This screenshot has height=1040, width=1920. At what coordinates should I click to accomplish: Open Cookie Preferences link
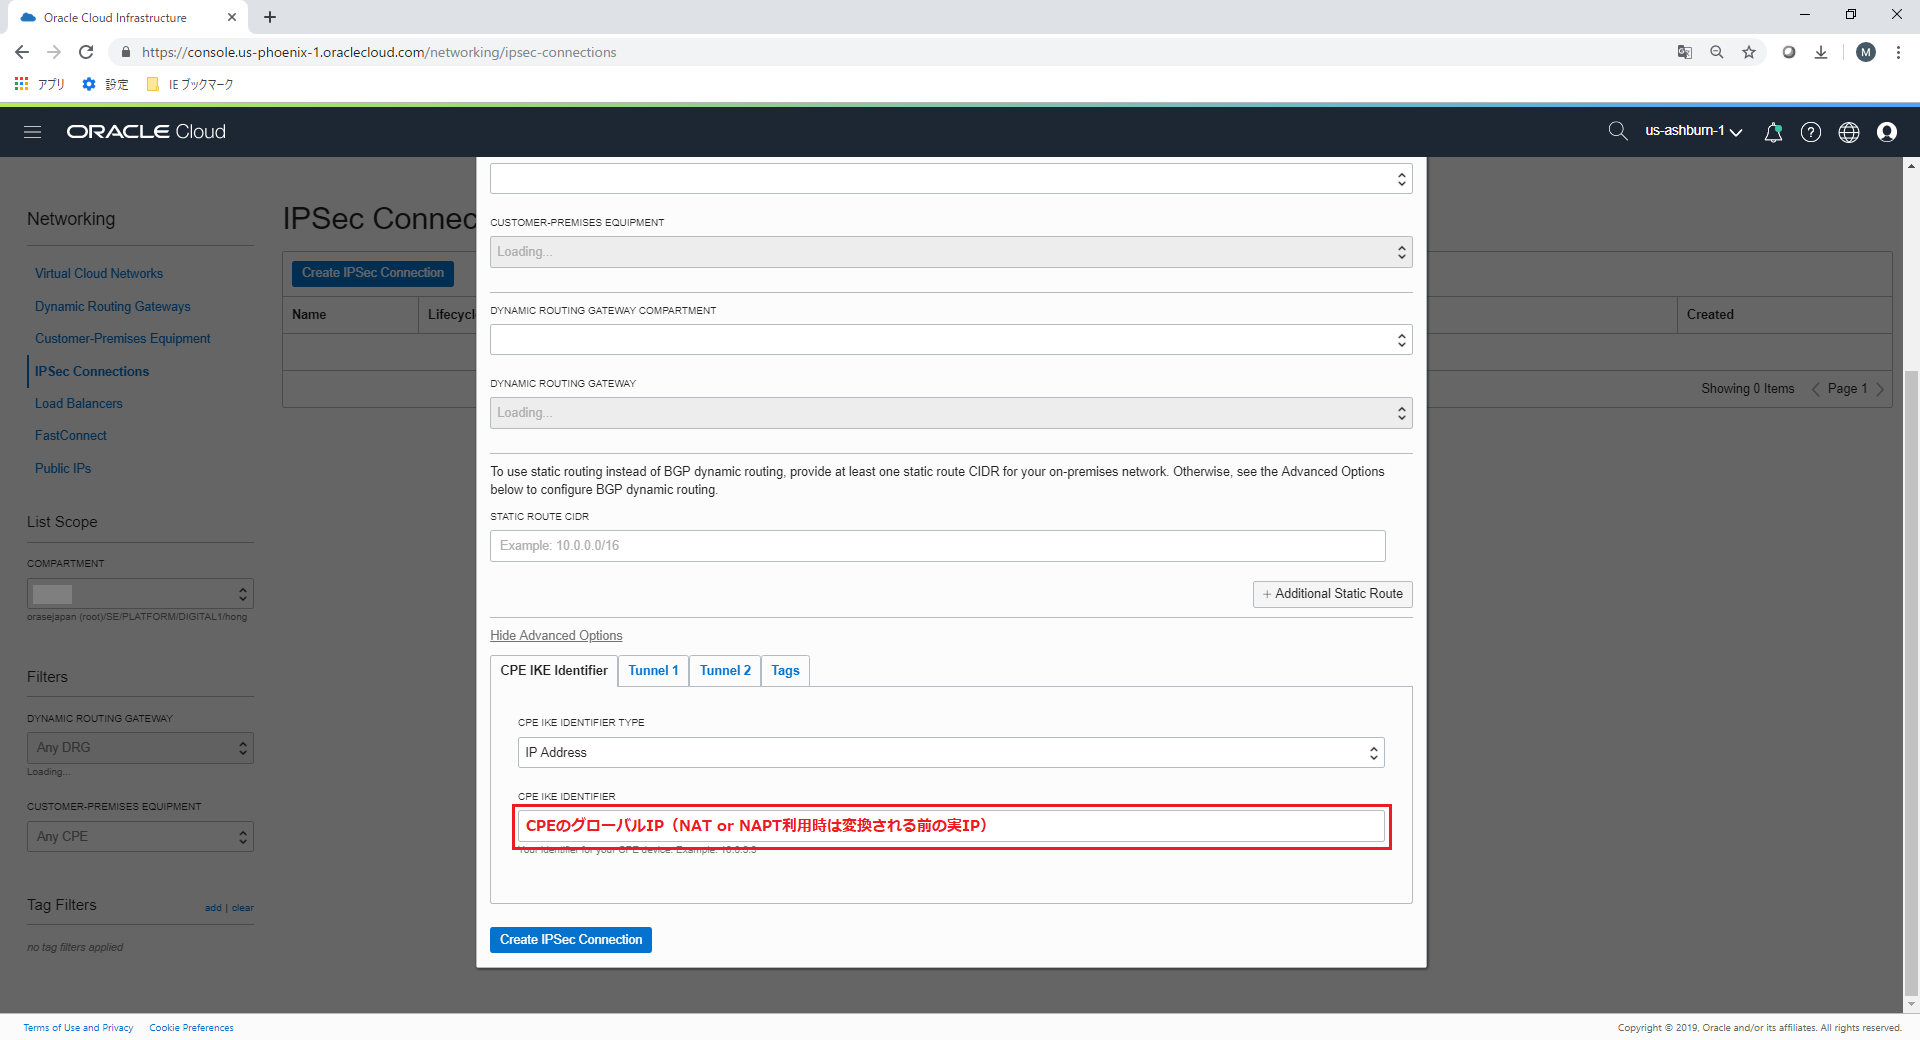point(191,1028)
